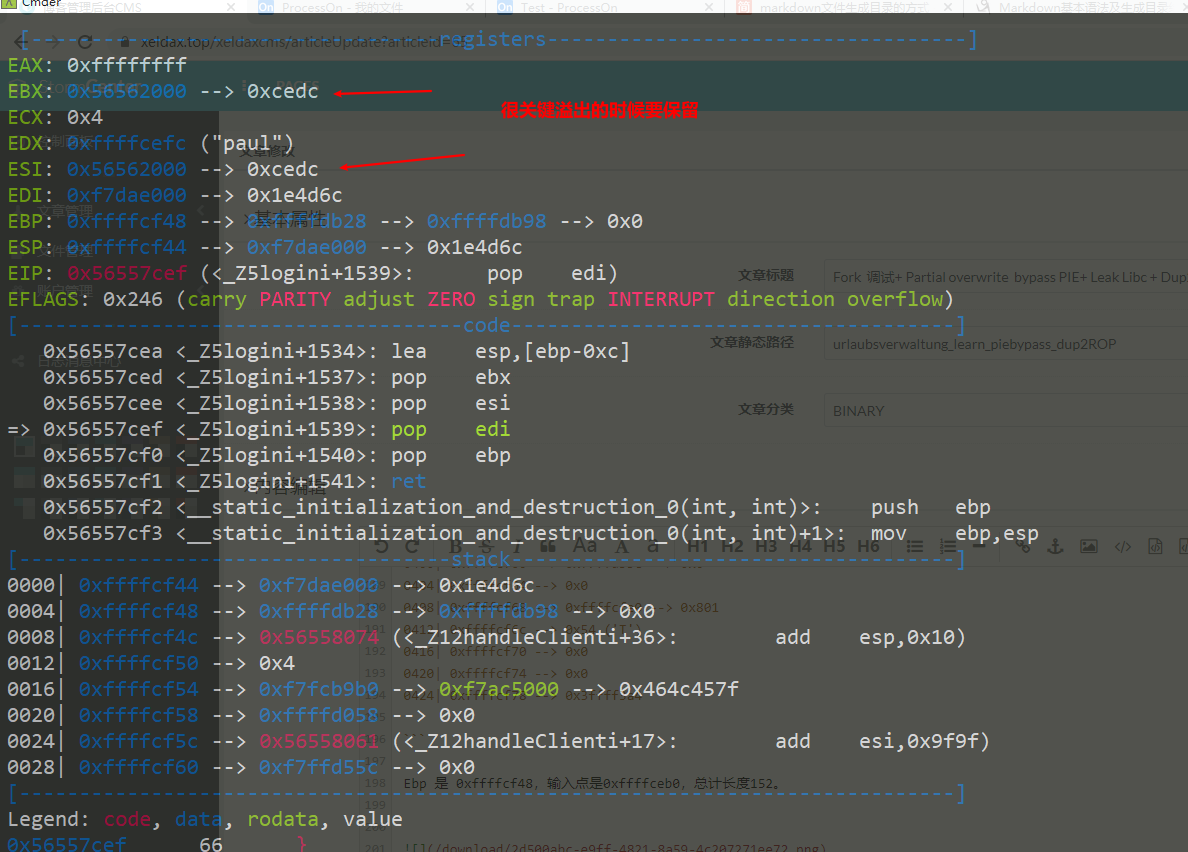Click the 0x56558061 stack value

click(x=318, y=741)
